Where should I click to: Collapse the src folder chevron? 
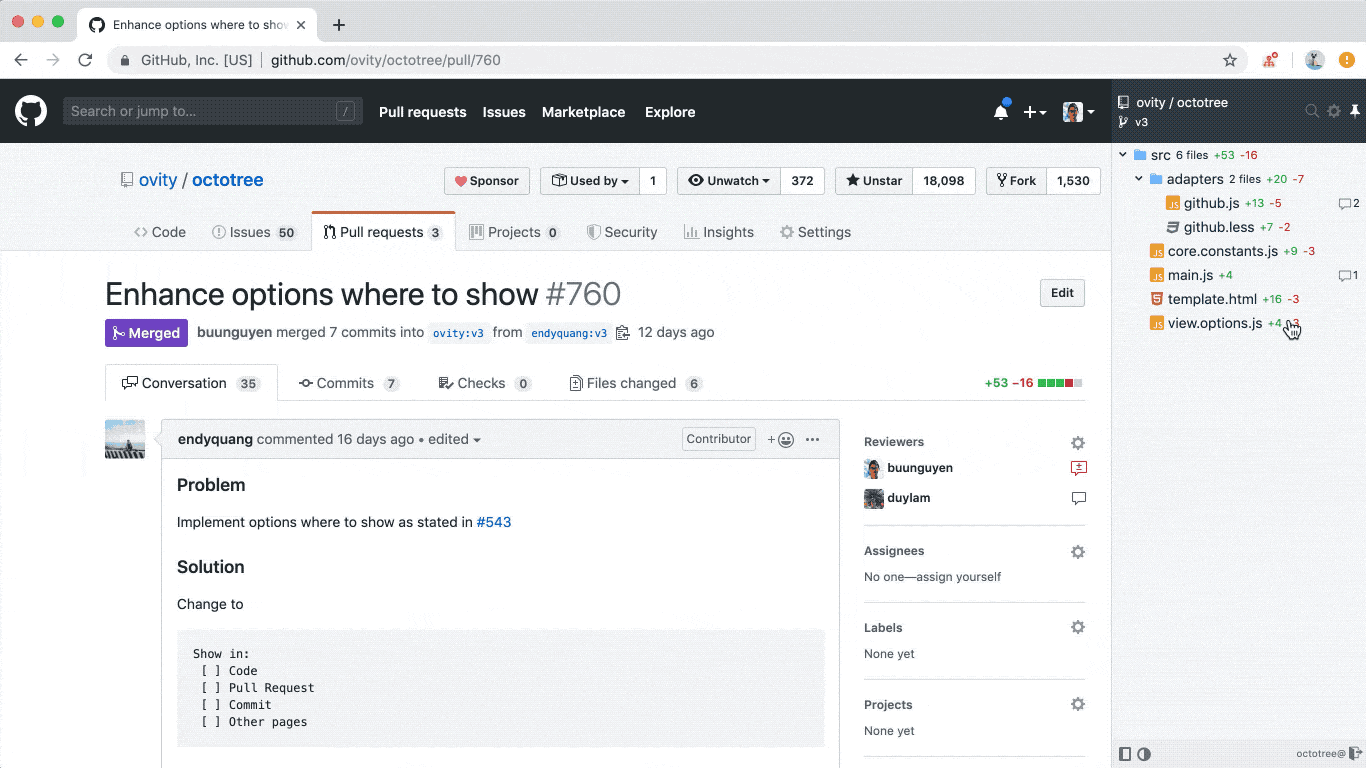pyautogui.click(x=1123, y=155)
